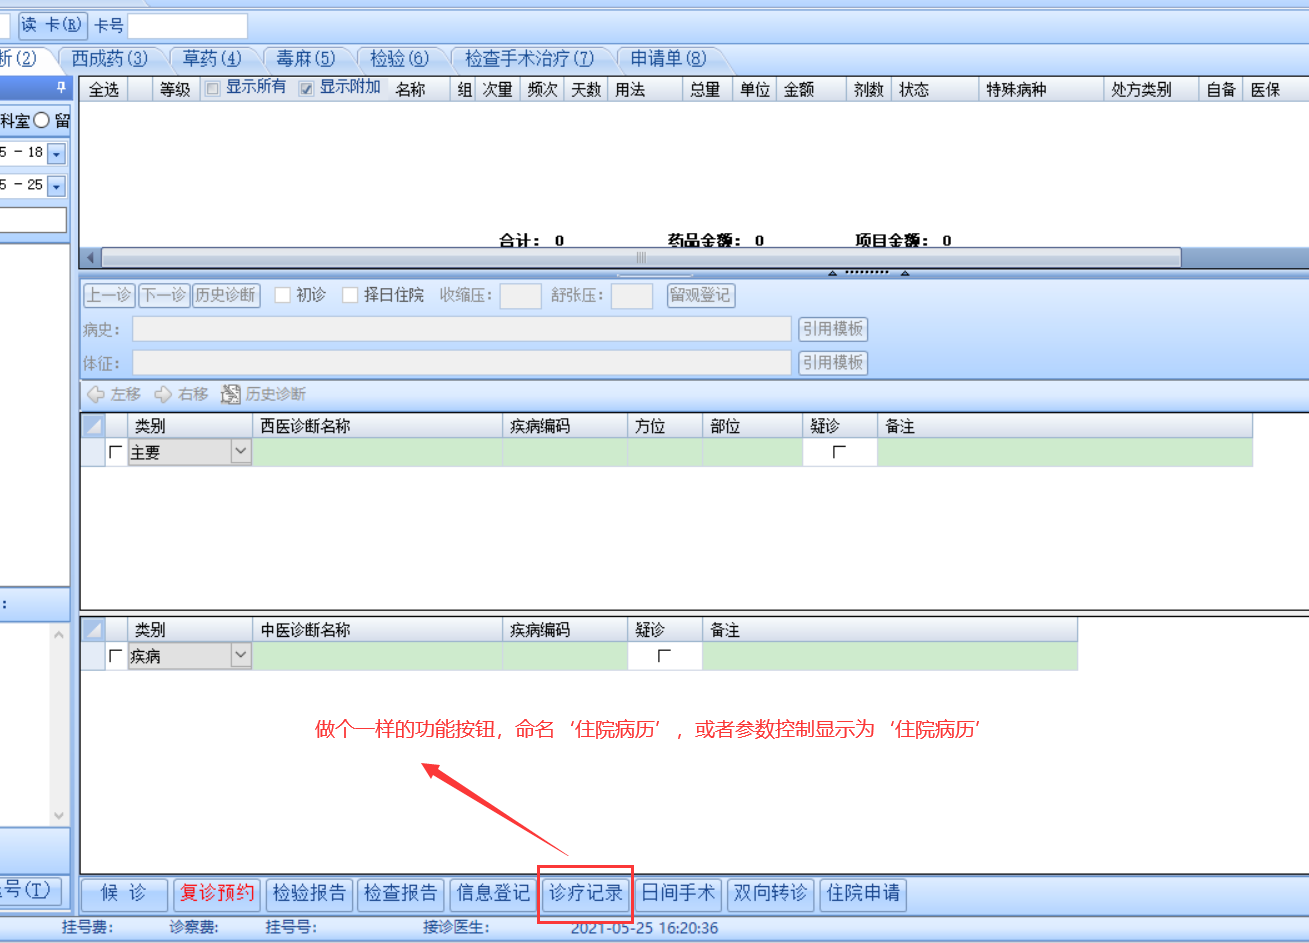This screenshot has height=943, width=1309.
Task: Click the 西医诊断名称 cell in the 主要 row
Action: tap(377, 452)
